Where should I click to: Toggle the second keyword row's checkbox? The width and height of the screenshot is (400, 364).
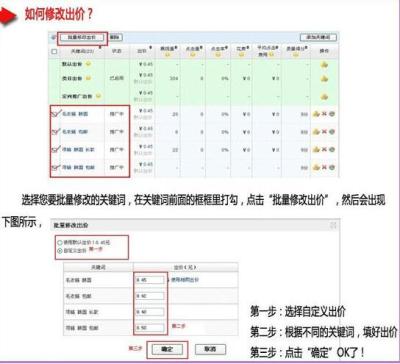tap(55, 132)
